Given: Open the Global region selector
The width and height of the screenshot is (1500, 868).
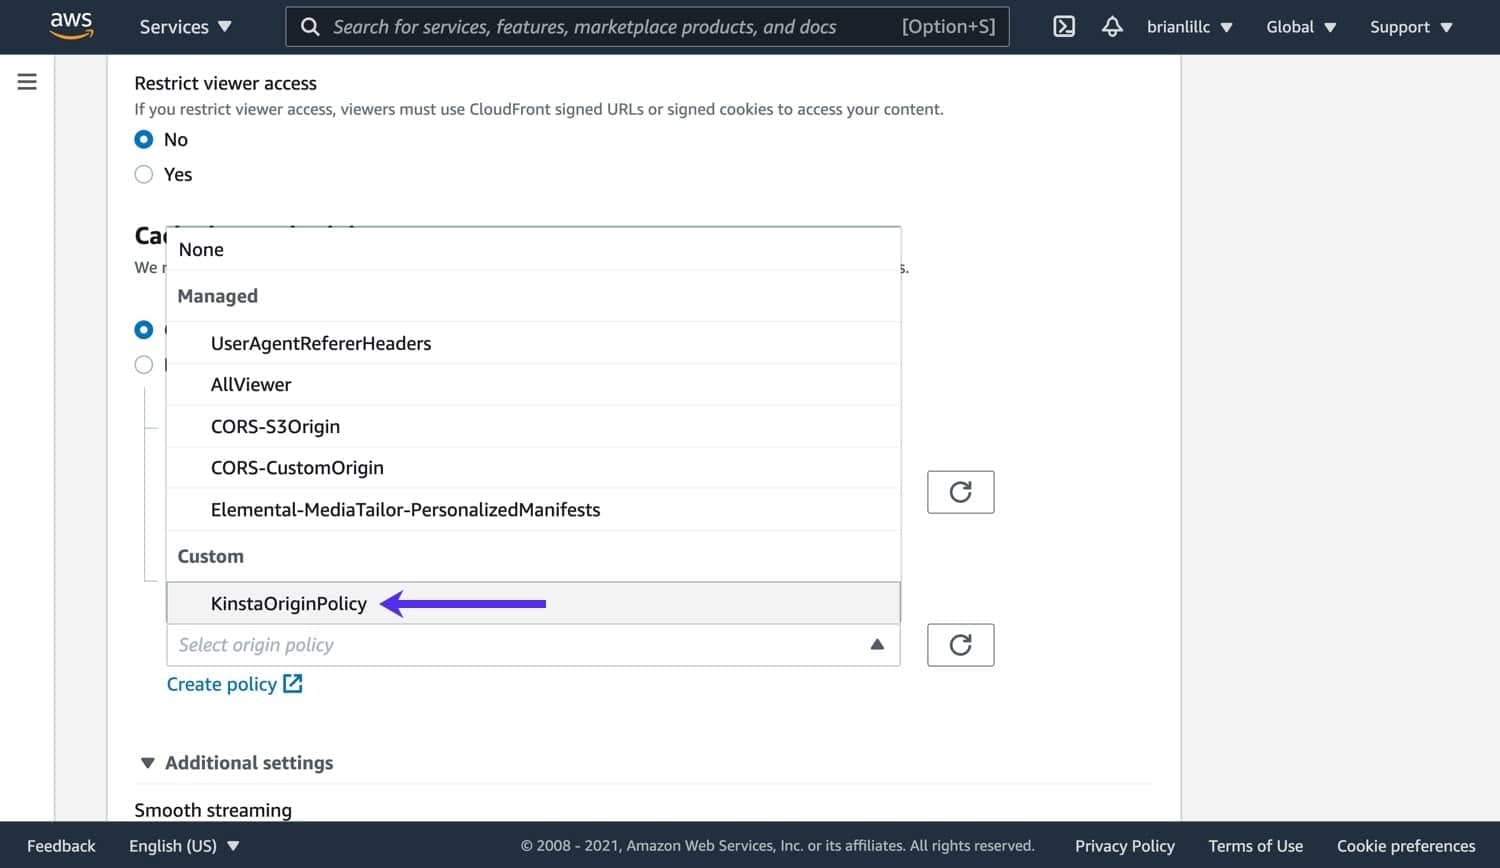Looking at the screenshot, I should click(1299, 27).
